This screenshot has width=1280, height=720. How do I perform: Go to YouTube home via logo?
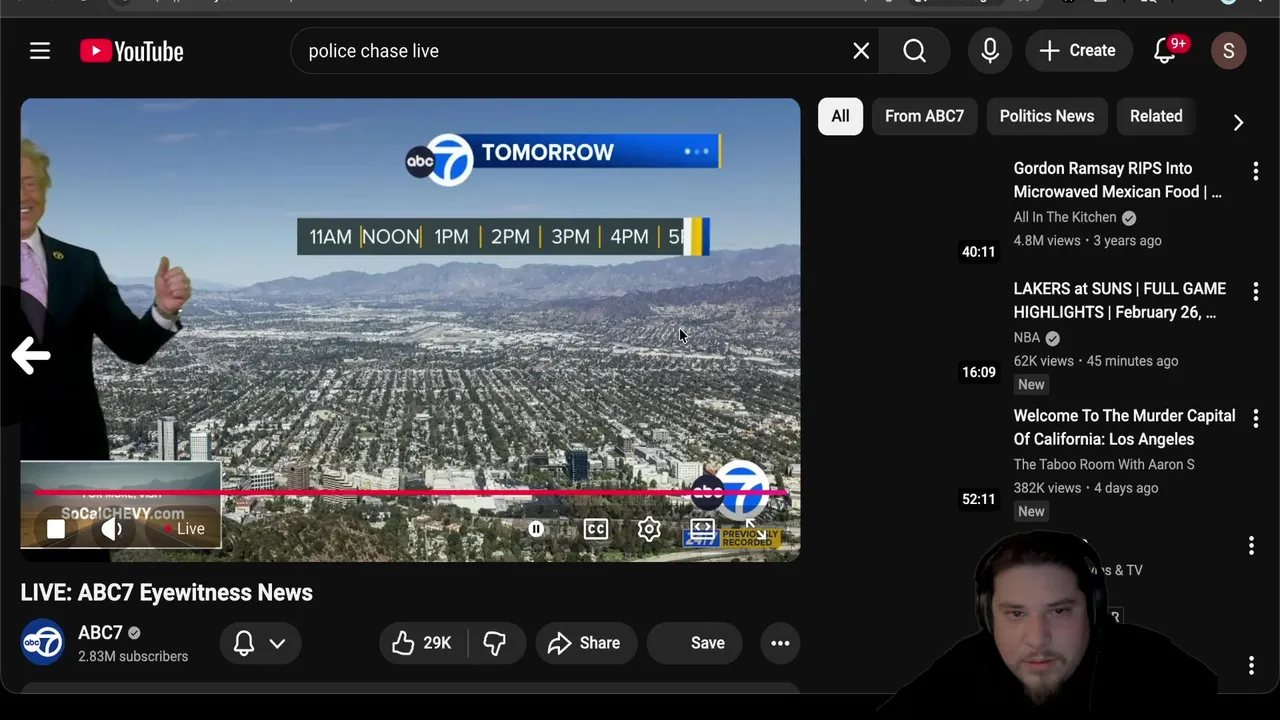click(132, 51)
